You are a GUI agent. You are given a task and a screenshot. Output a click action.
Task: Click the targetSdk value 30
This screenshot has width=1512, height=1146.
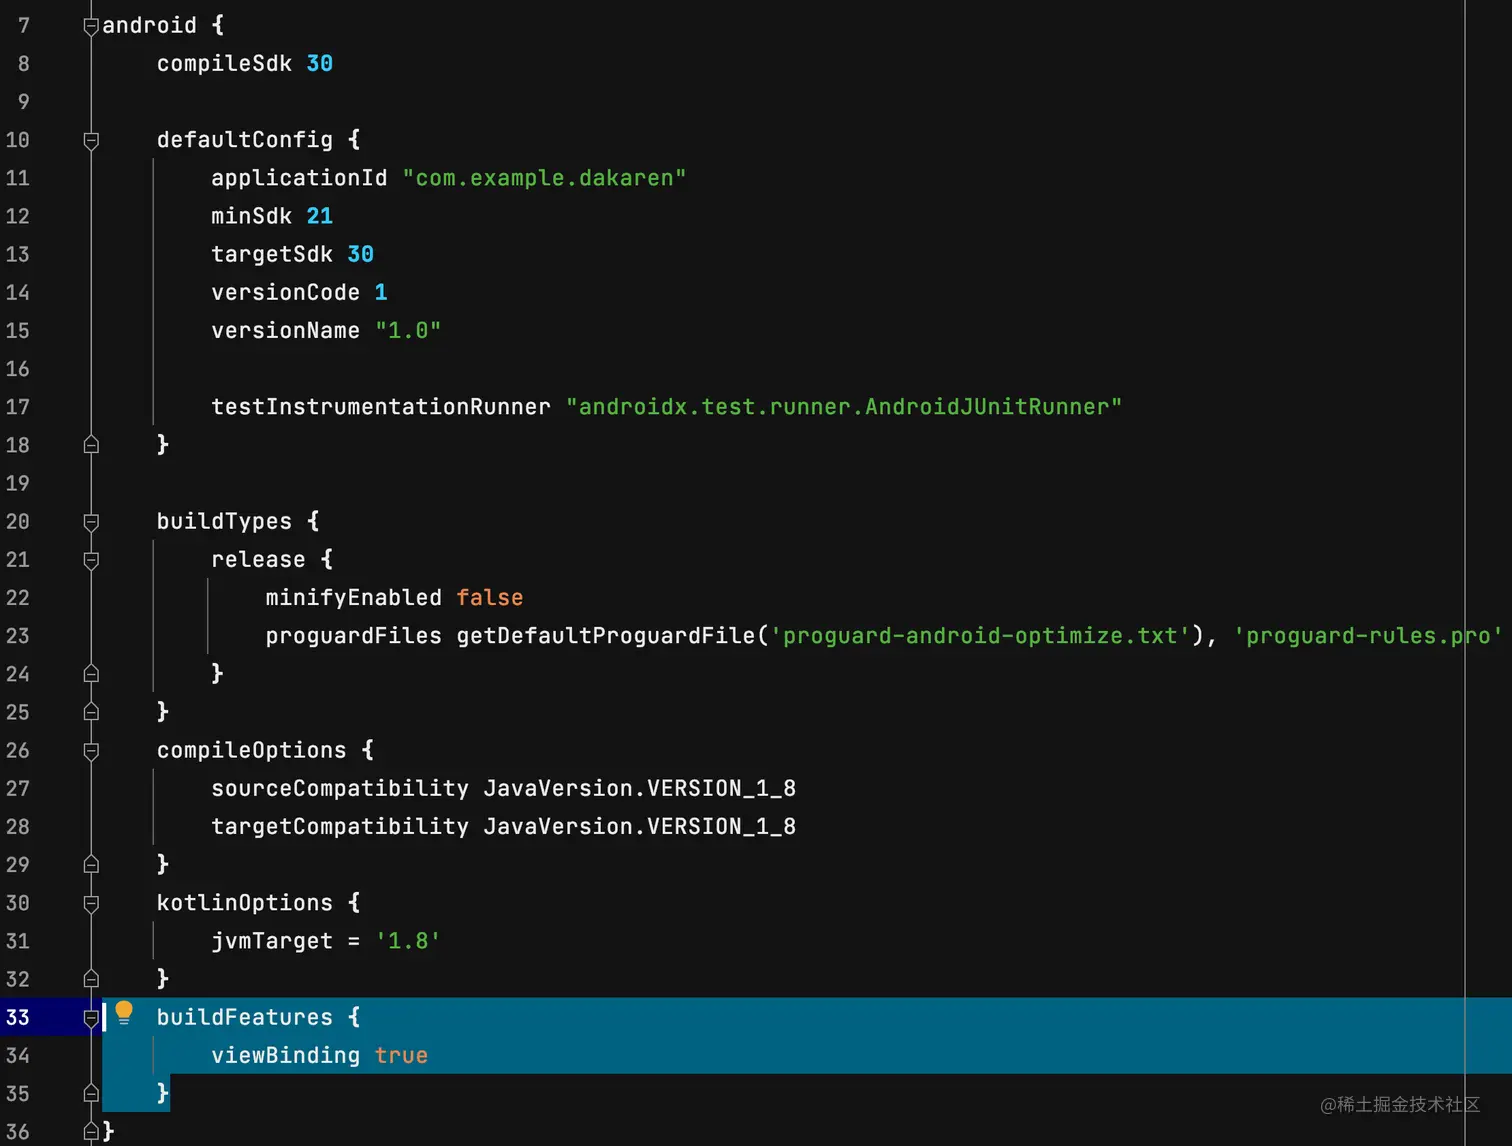361,254
